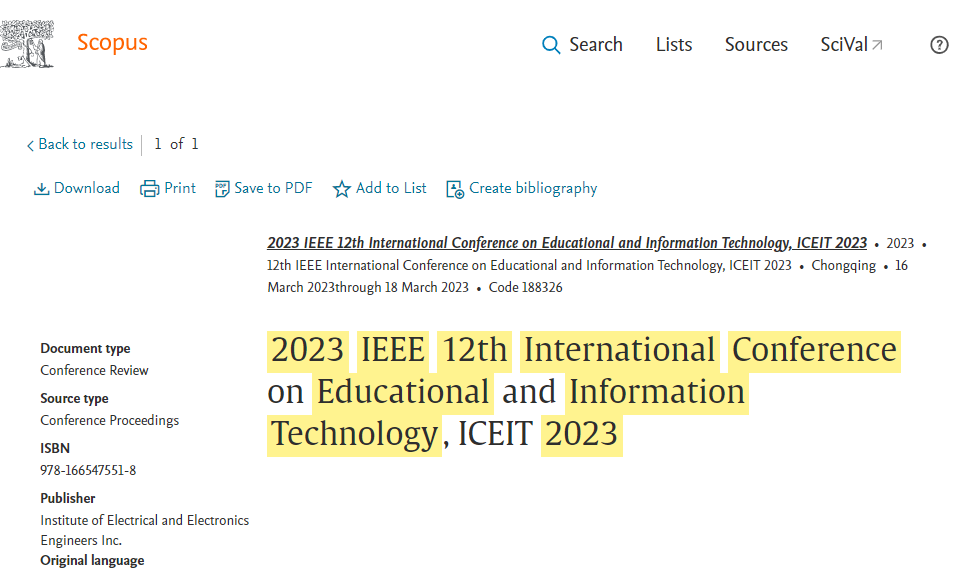955x568 pixels.
Task: Open the help question mark icon
Action: (x=939, y=45)
